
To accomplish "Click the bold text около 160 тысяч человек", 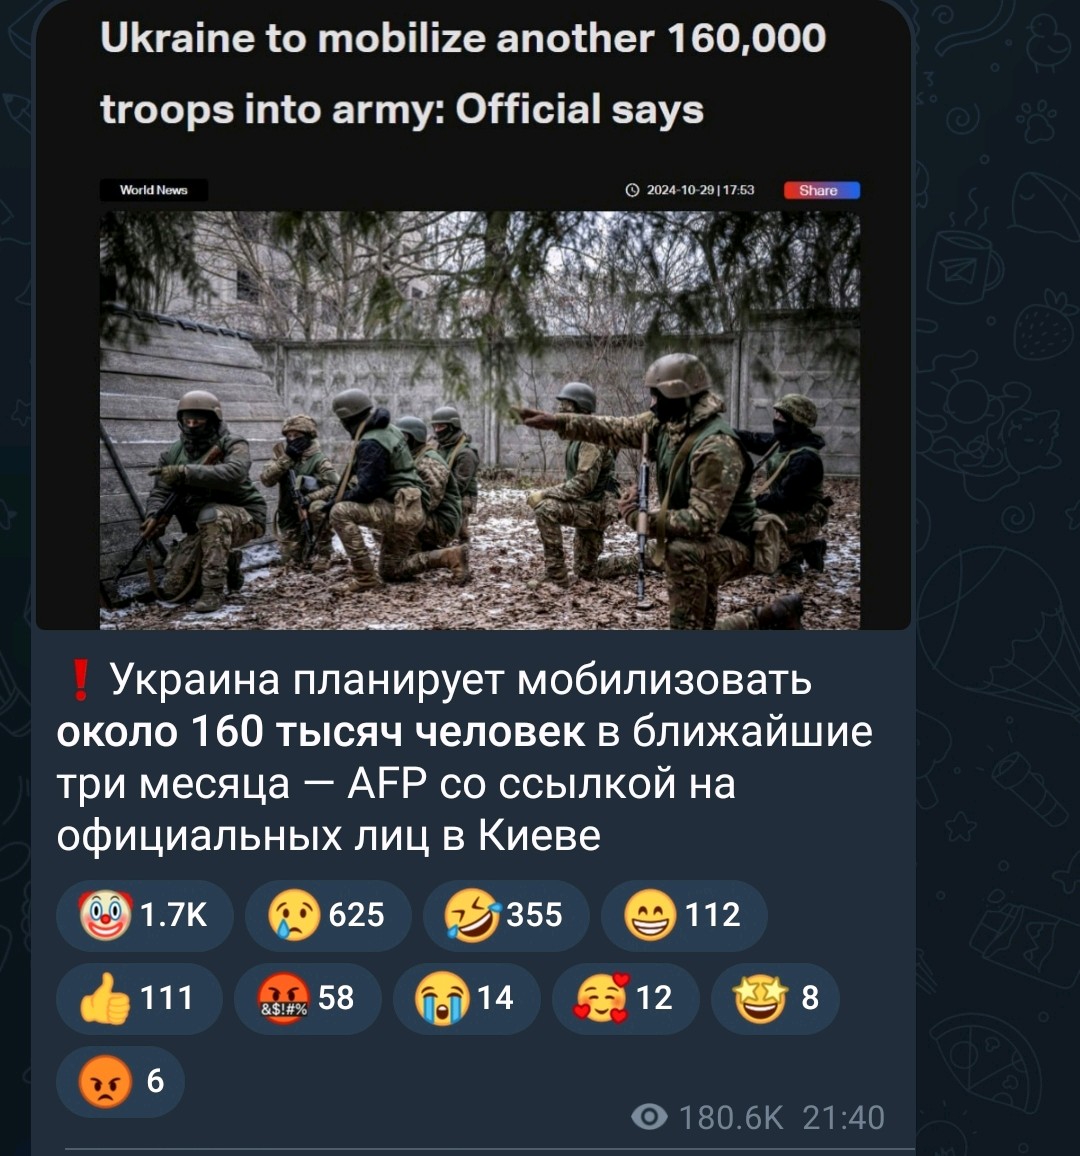I will pyautogui.click(x=321, y=732).
